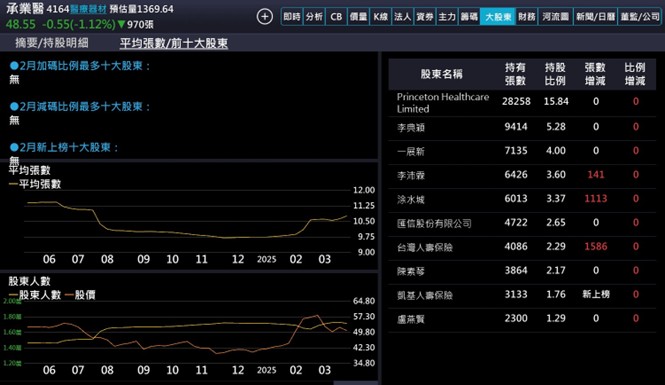Screen dimensions: 665x385
Task: Click the 新上榜 label
Action: click(x=596, y=294)
